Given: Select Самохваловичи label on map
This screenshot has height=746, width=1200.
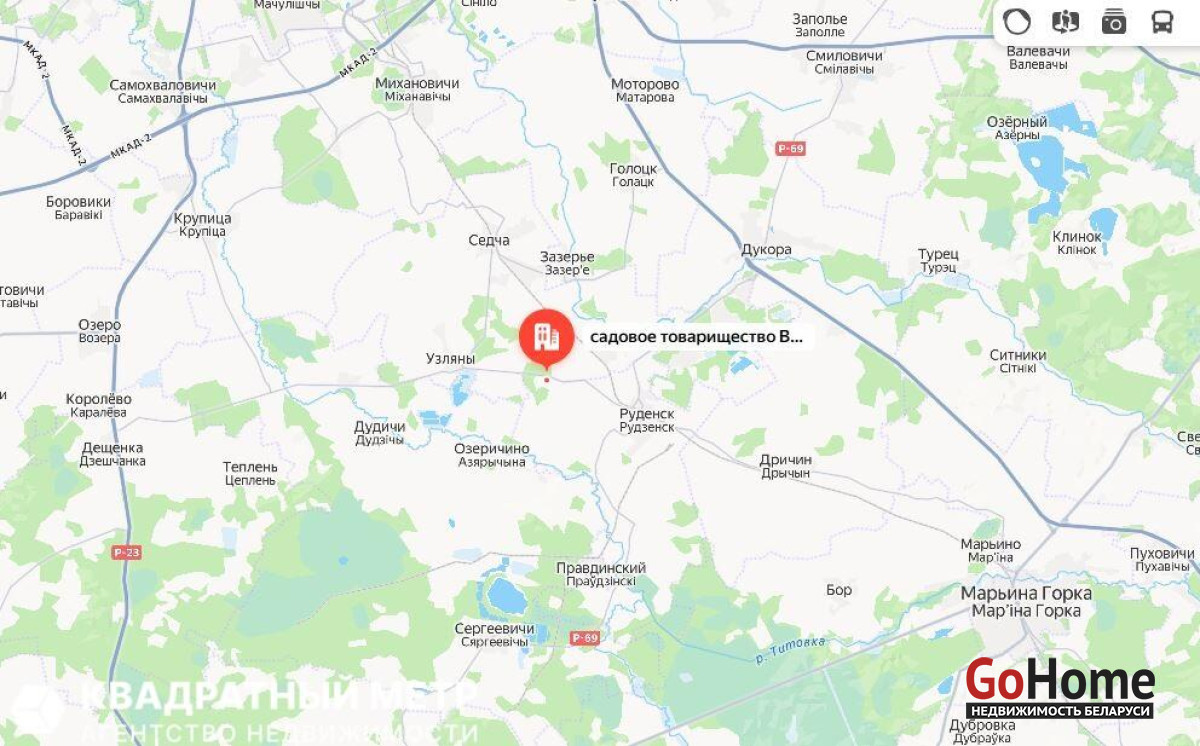Looking at the screenshot, I should click(163, 85).
